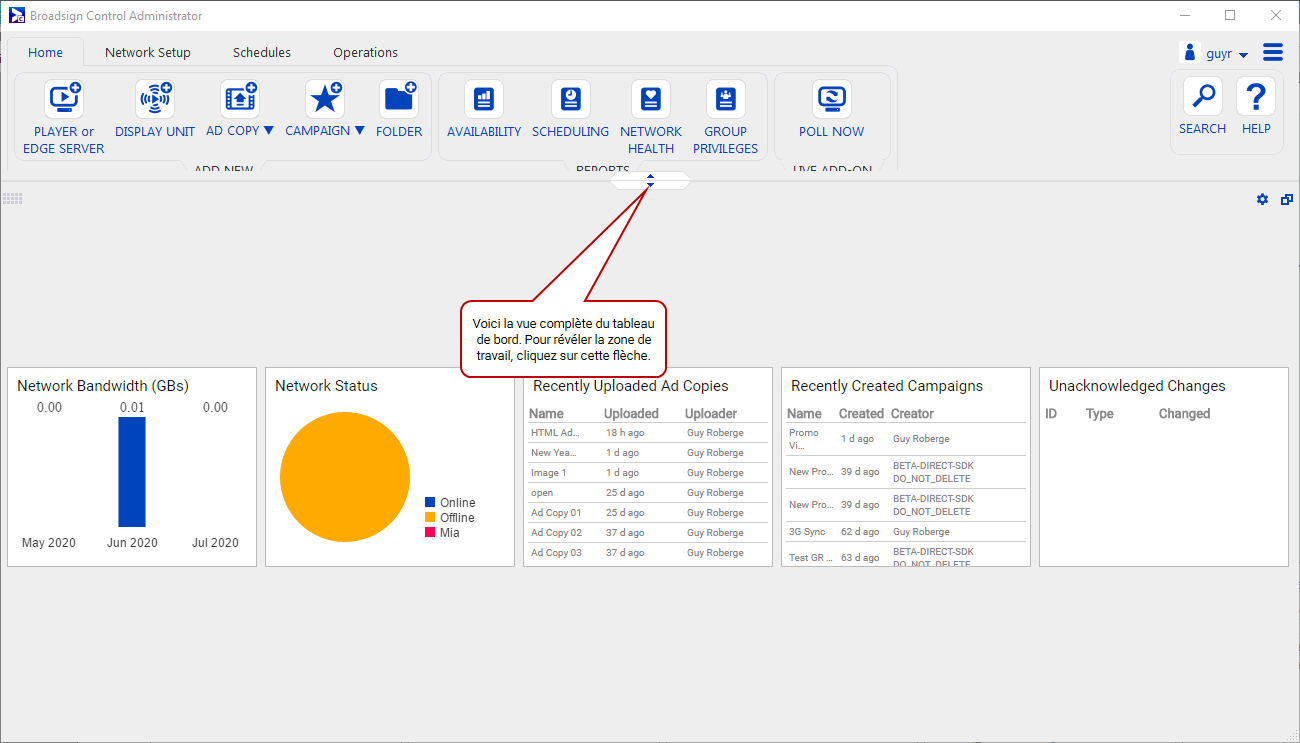Open the Search tool
The width and height of the screenshot is (1300, 743).
1202,97
